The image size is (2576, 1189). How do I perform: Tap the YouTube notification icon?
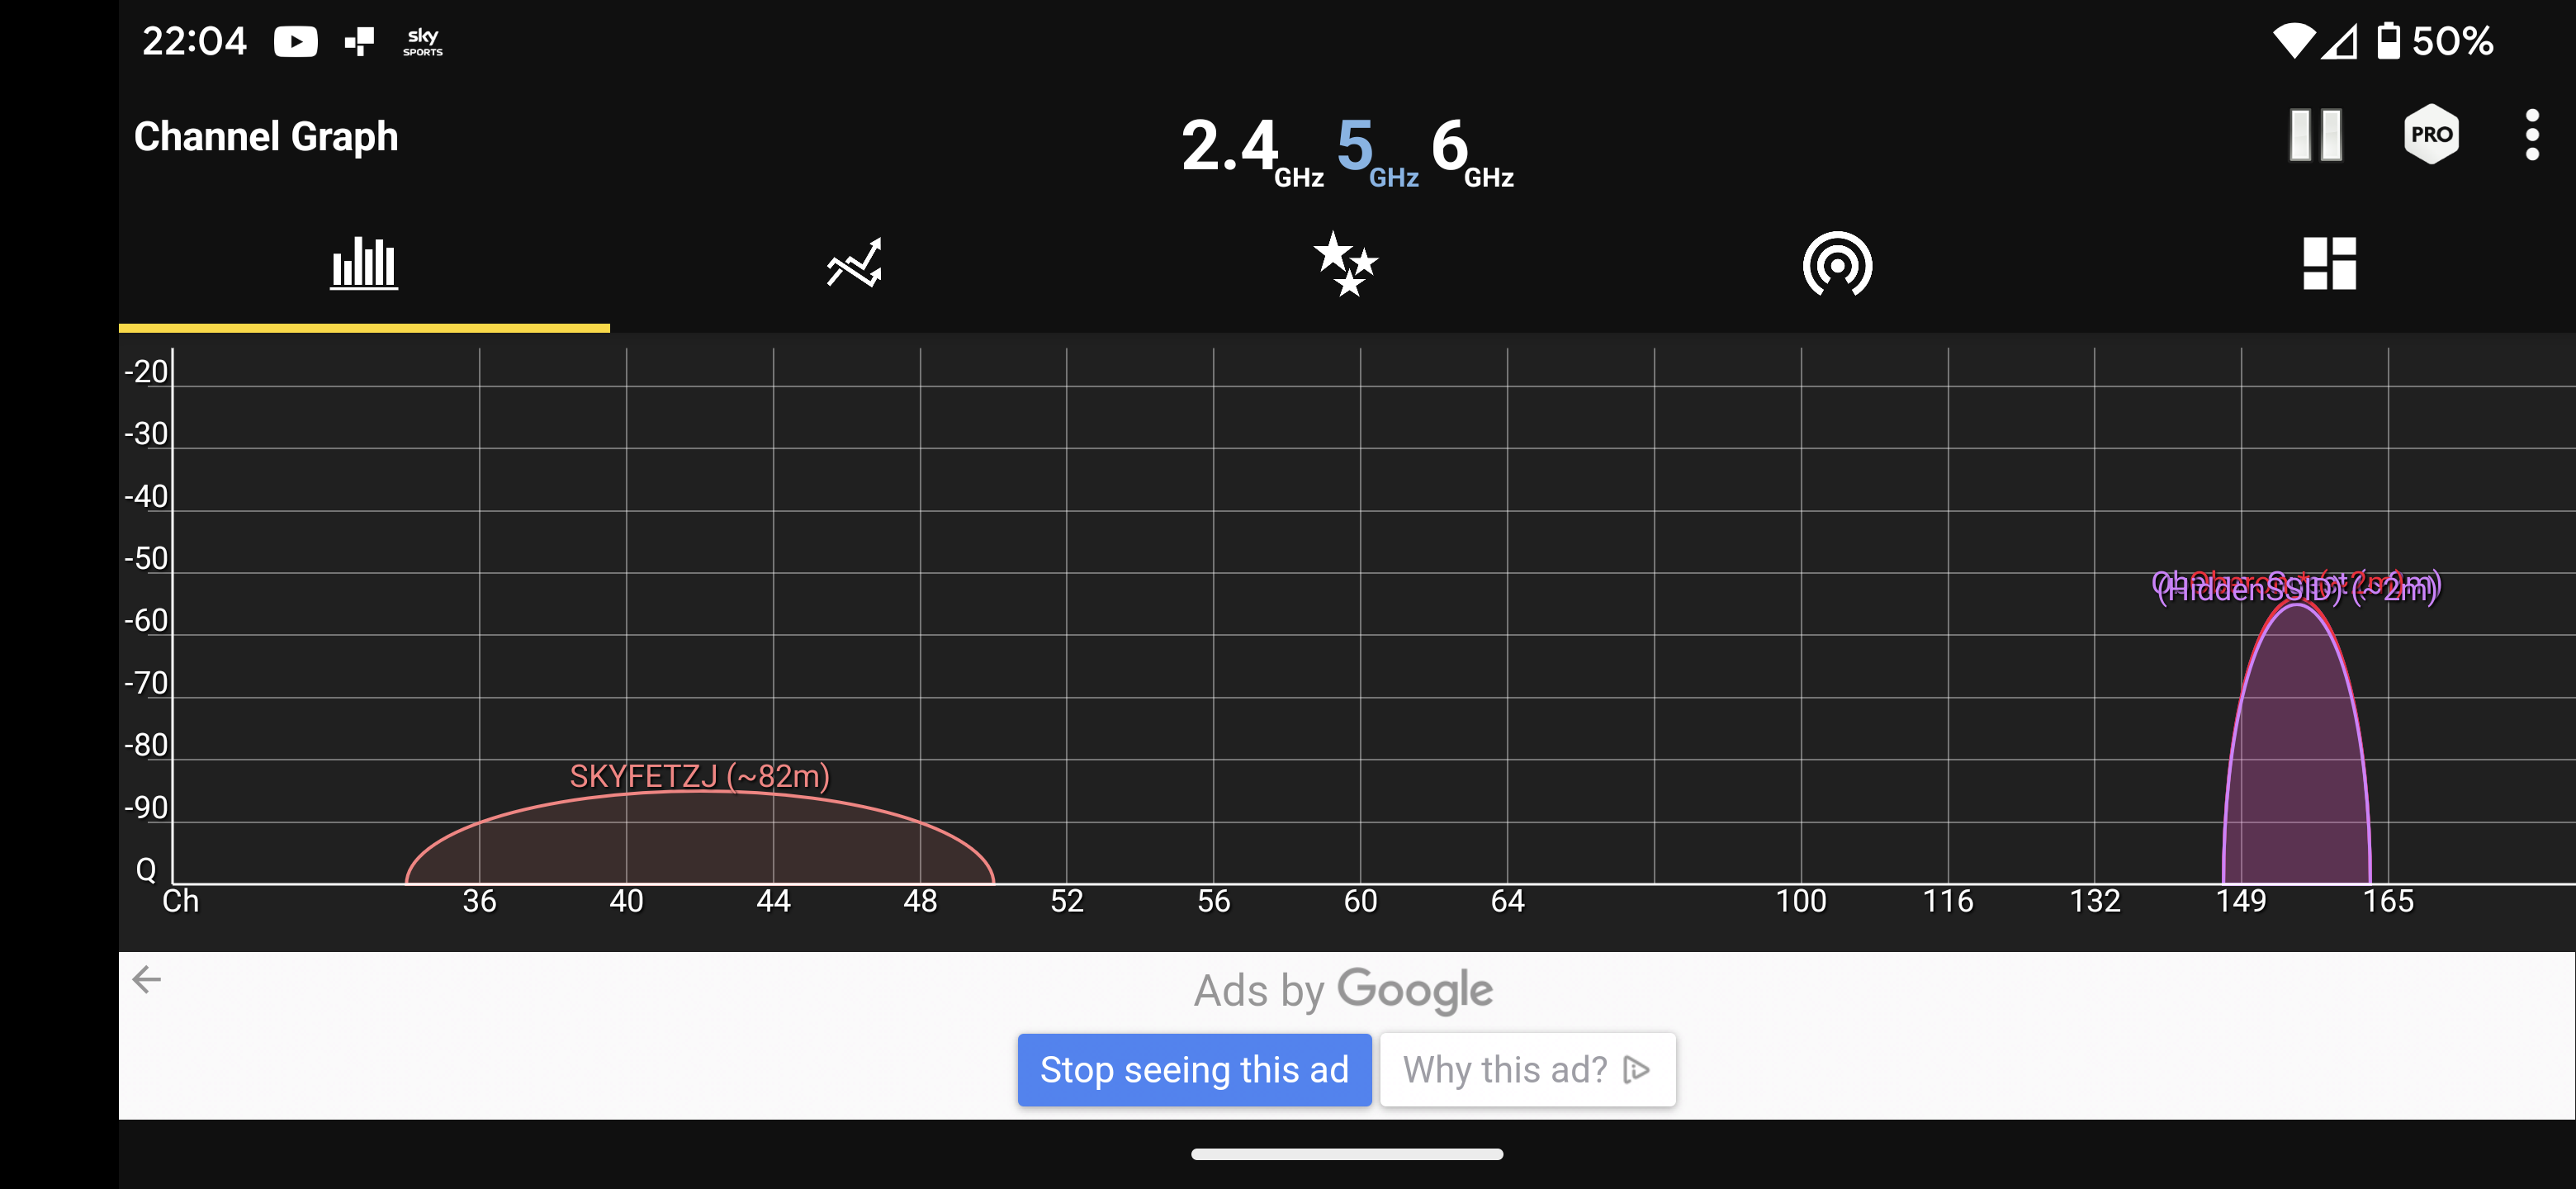[x=295, y=41]
